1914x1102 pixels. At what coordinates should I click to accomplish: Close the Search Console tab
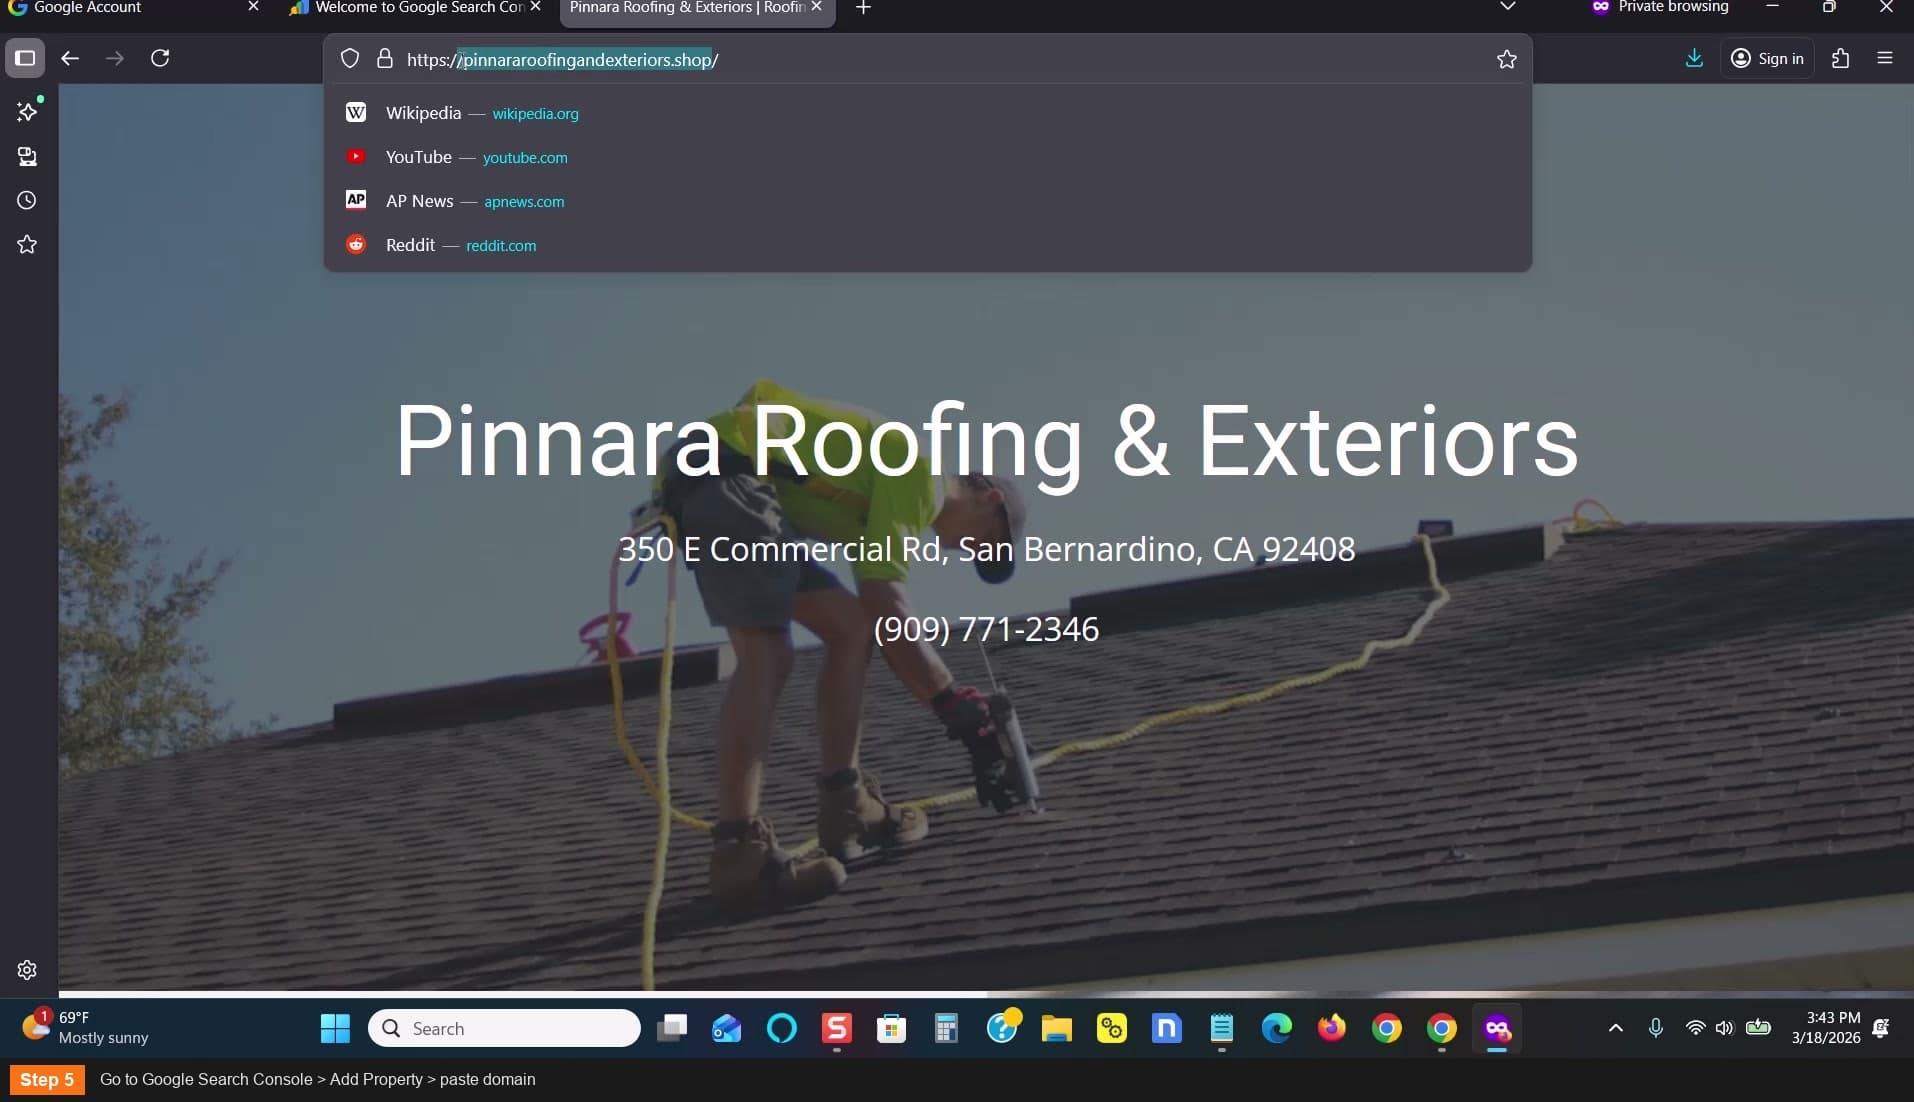coord(535,7)
